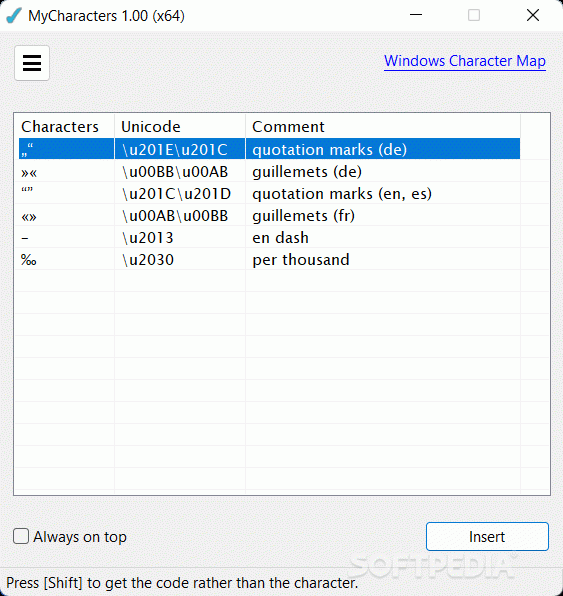
Task: Open the Windows Character Map link
Action: pos(465,61)
